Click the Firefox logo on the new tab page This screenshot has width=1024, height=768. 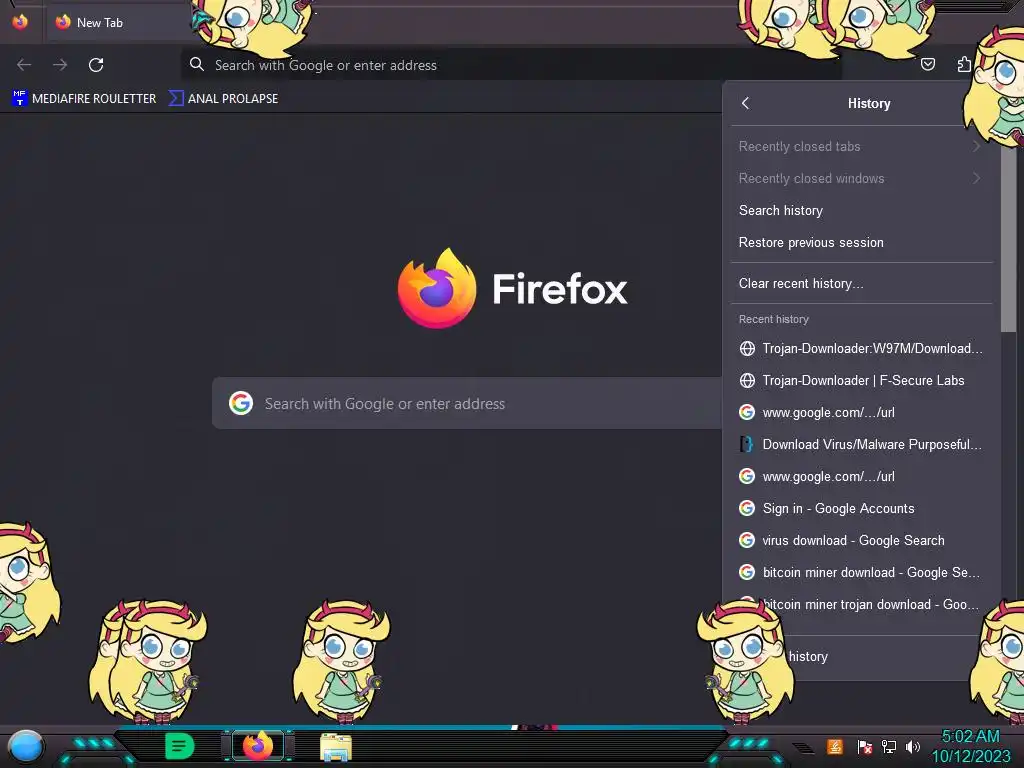point(437,288)
